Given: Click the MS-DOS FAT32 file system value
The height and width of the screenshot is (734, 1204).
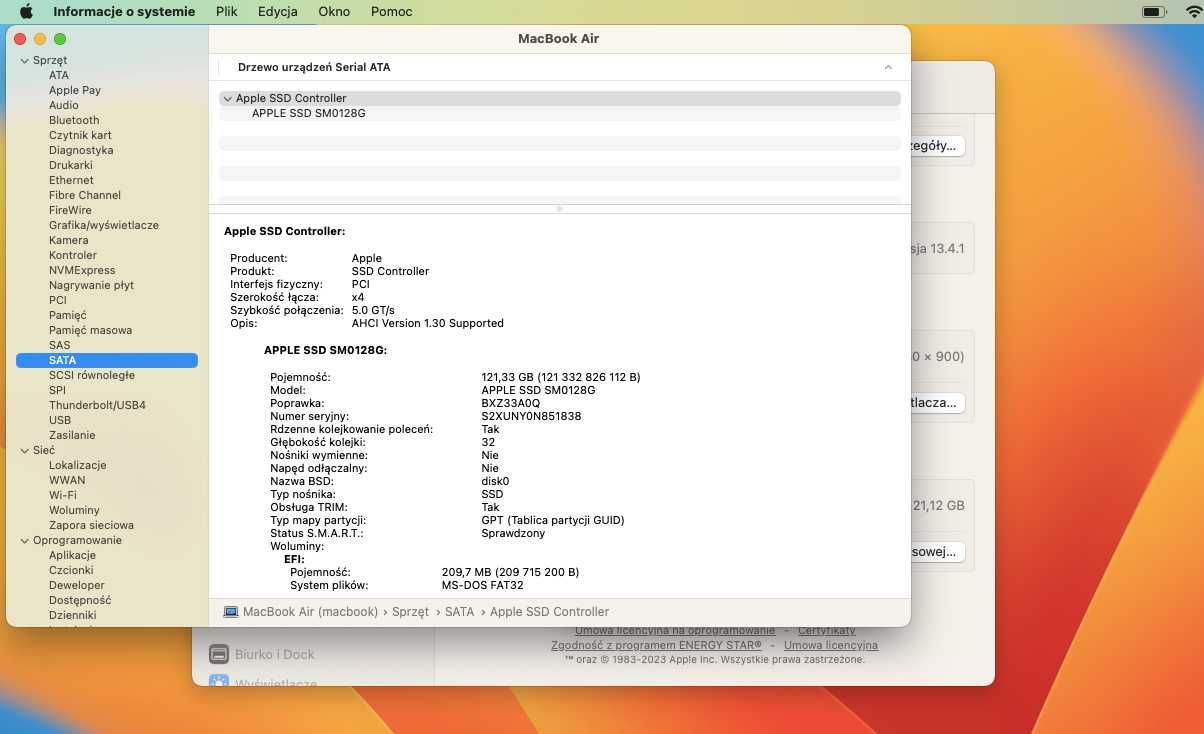Looking at the screenshot, I should (482, 585).
